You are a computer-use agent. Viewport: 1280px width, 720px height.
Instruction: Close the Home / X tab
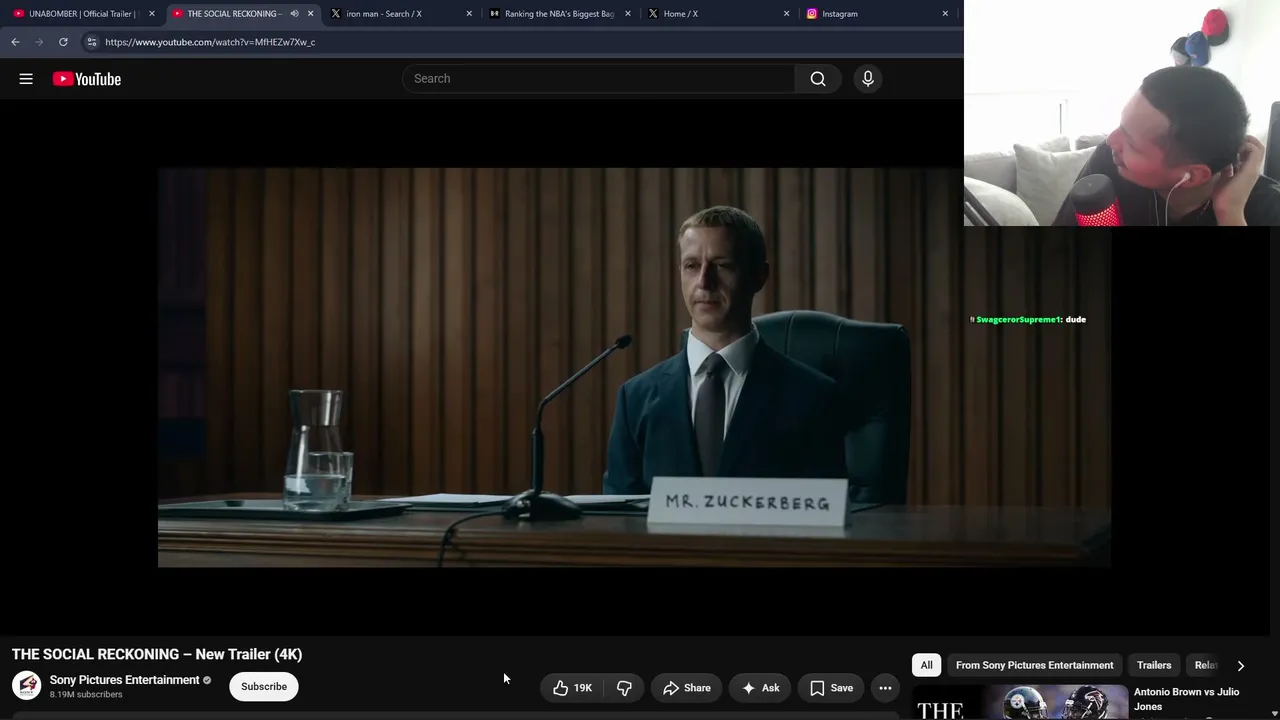point(786,14)
